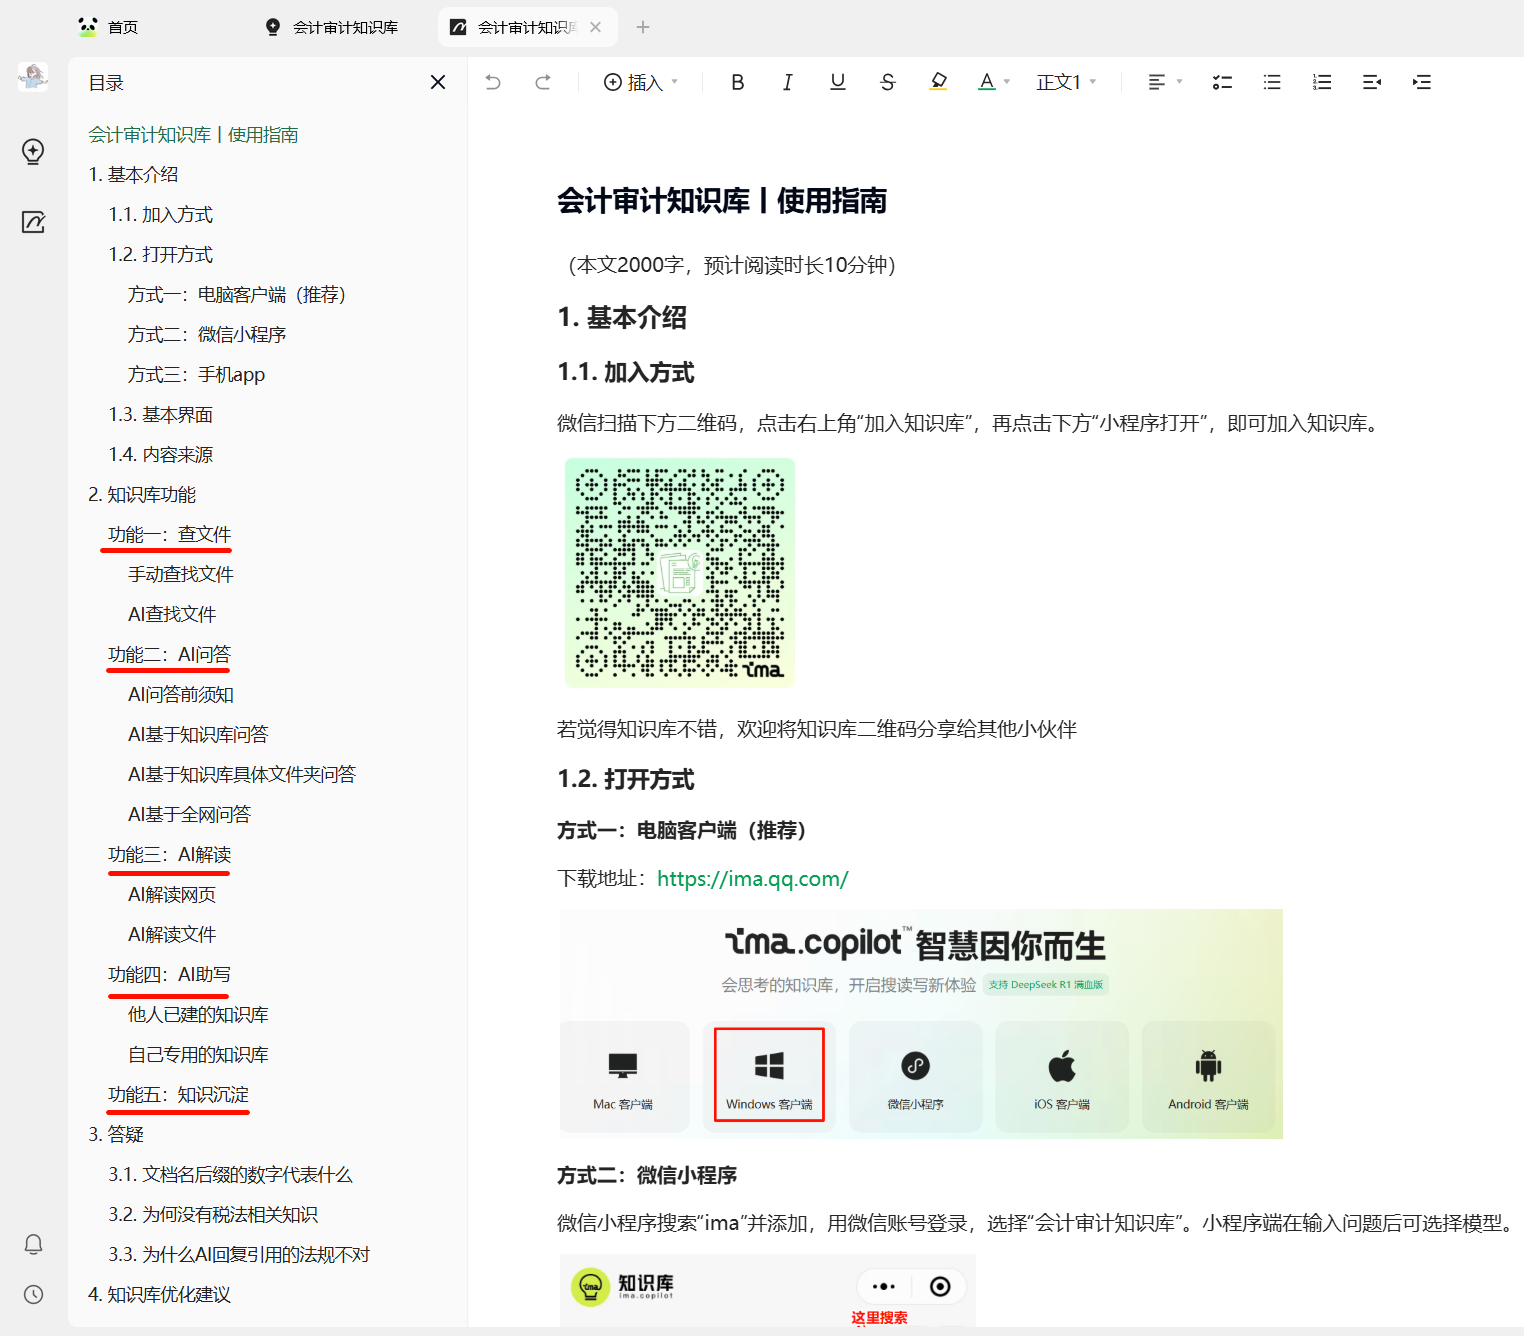Click the knowledge base QR code image
This screenshot has height=1336, width=1524.
680,573
